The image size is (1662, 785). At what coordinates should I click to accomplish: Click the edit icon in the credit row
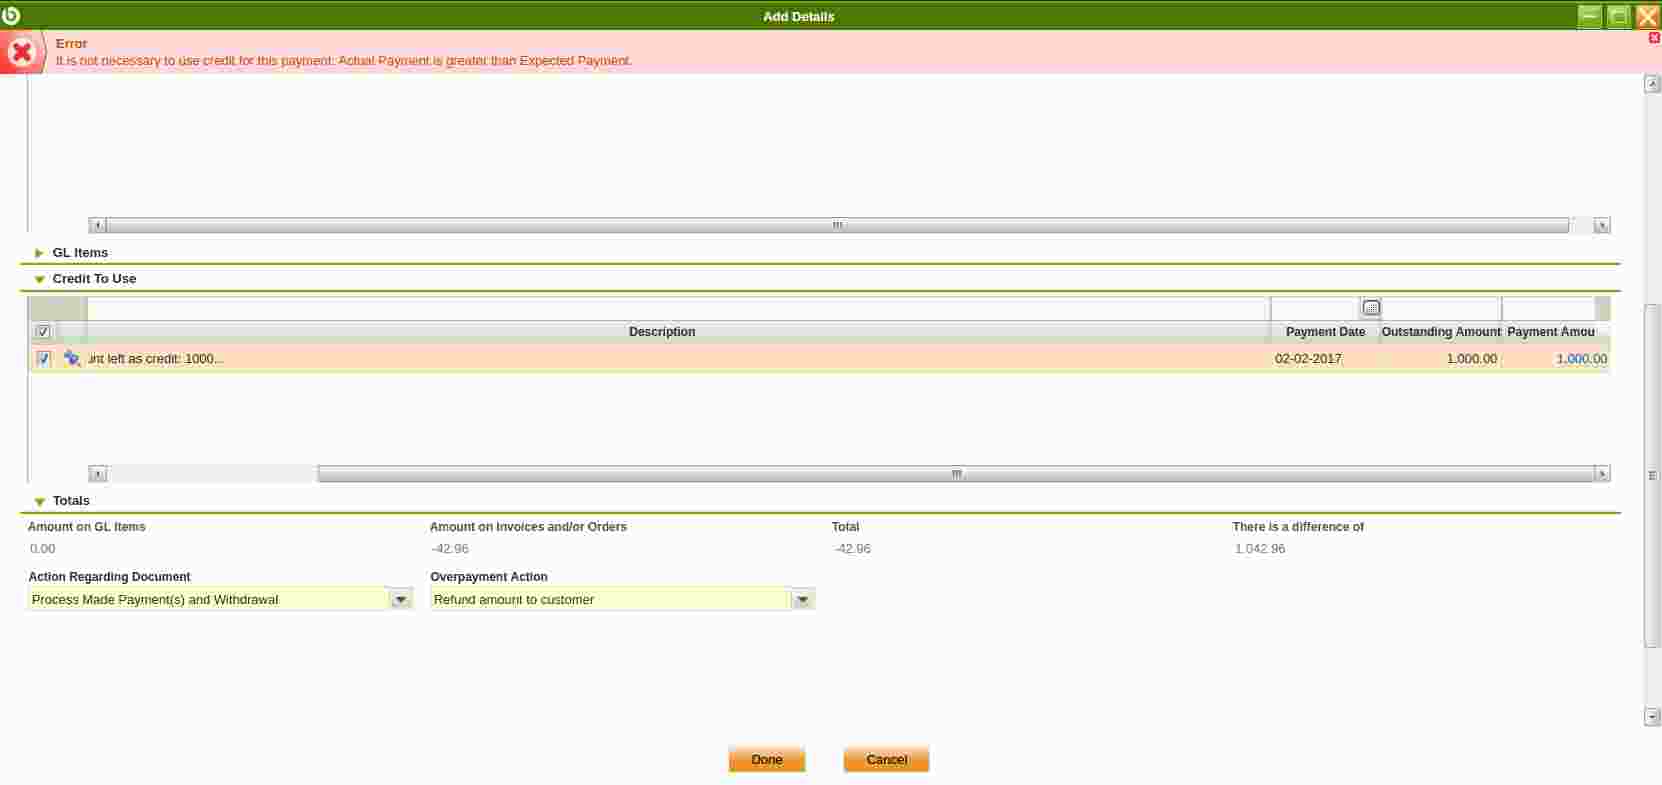(x=72, y=358)
